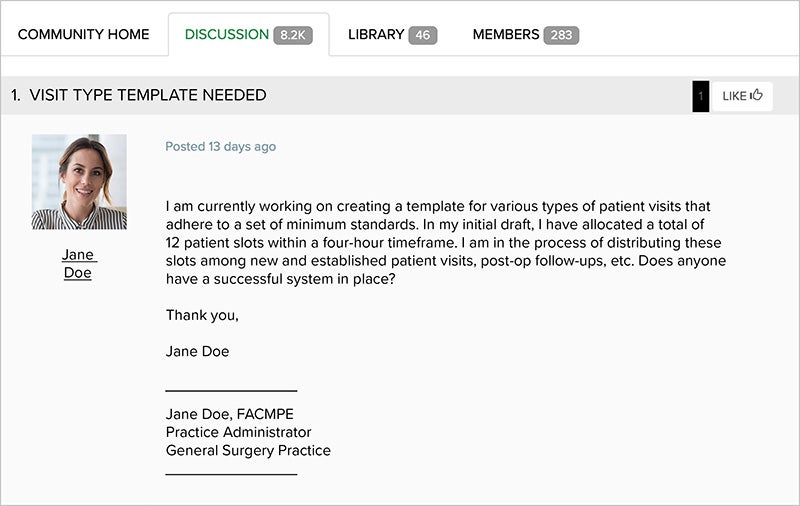Open Jane Doe's profile photo
This screenshot has height=506, width=800.
tap(79, 182)
